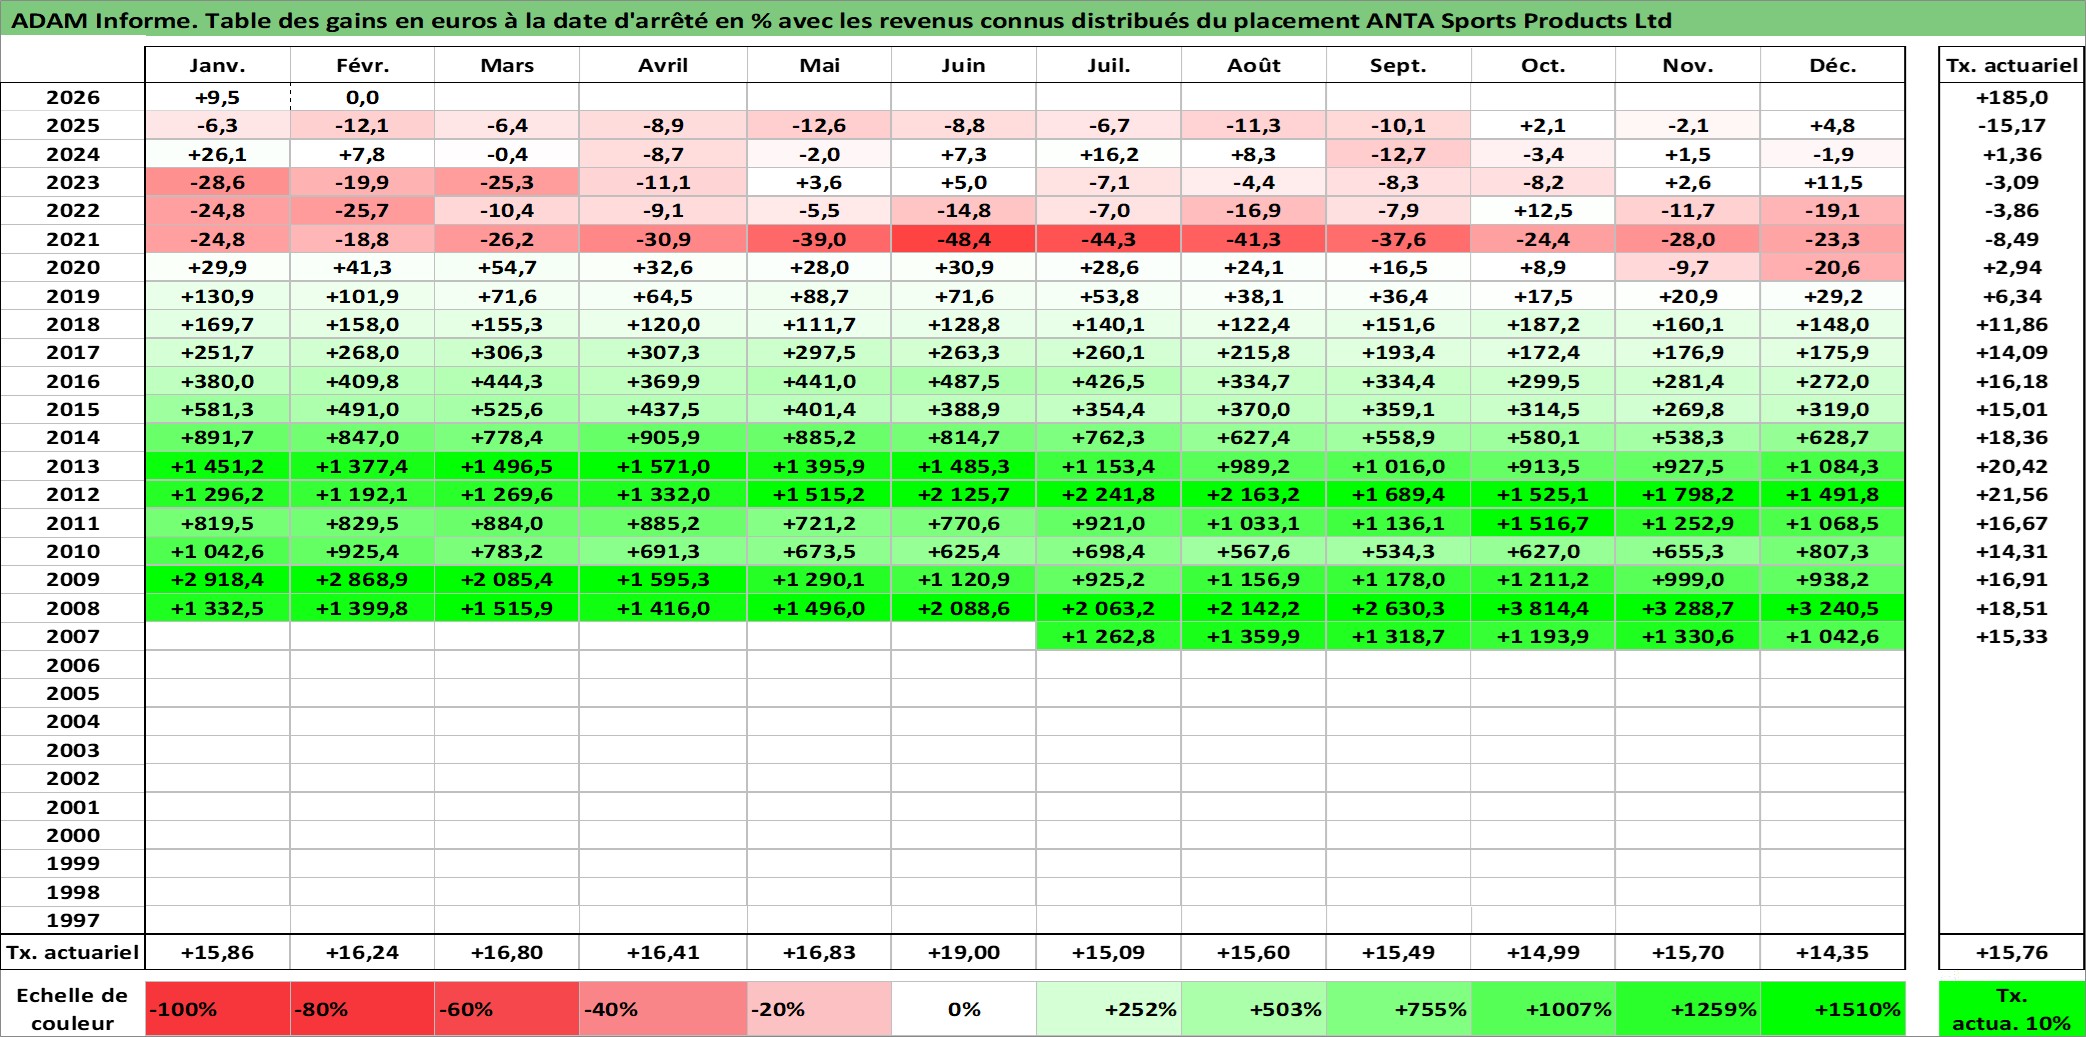Screen dimensions: 2086x1037
Task: Click the 2013 row label
Action: (73, 466)
